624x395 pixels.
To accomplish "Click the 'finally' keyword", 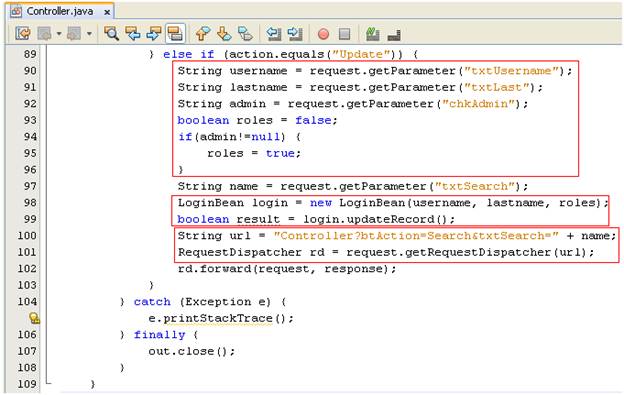I will (159, 335).
